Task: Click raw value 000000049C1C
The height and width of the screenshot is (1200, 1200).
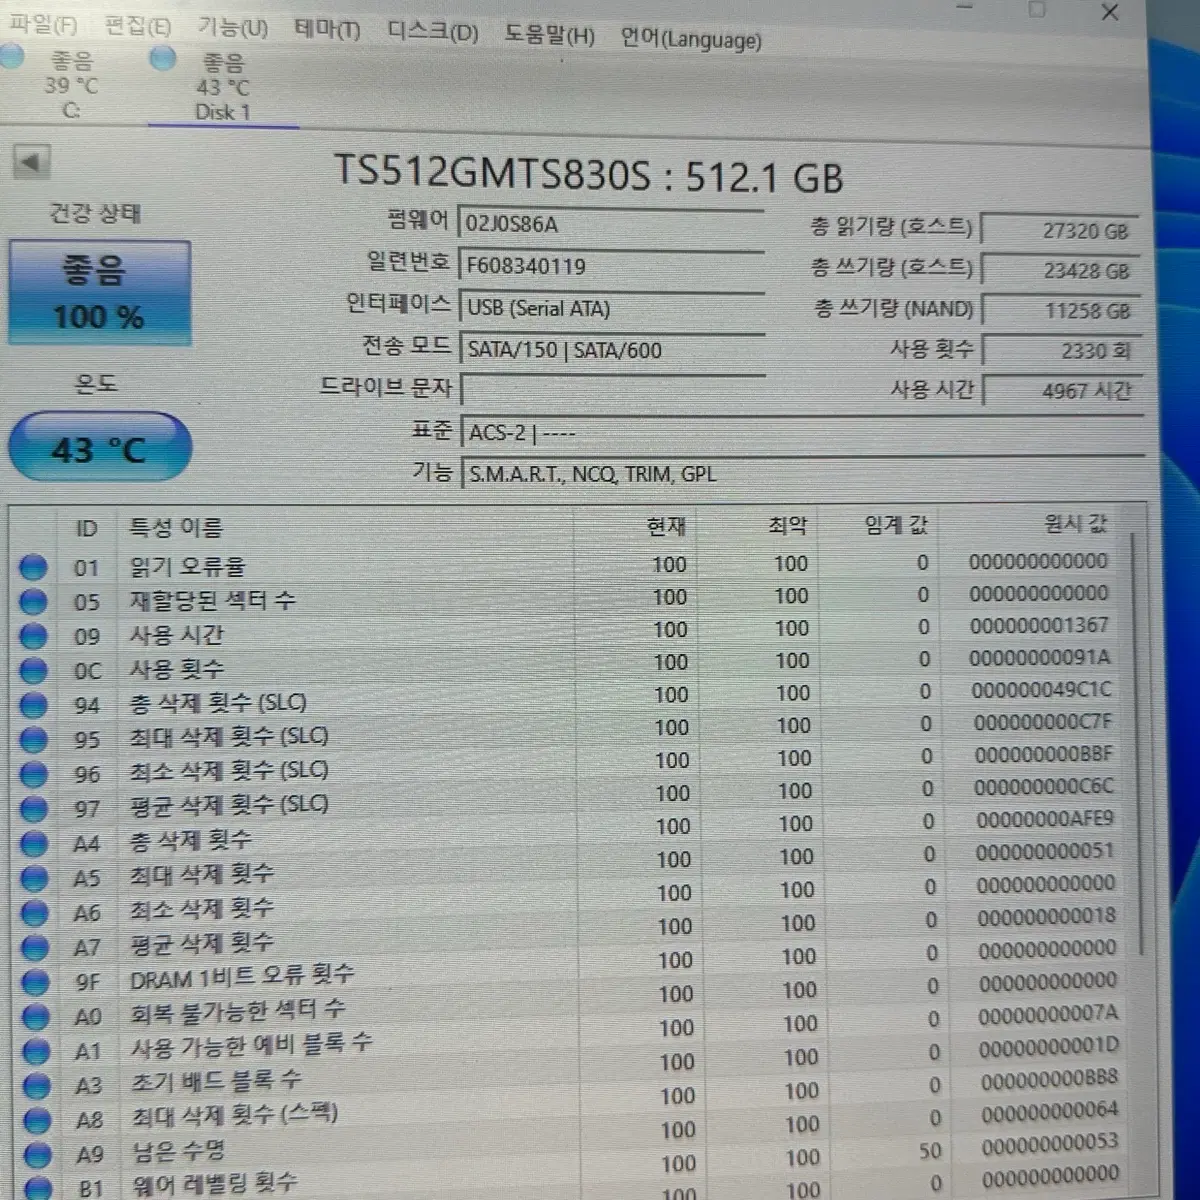Action: pyautogui.click(x=1041, y=690)
